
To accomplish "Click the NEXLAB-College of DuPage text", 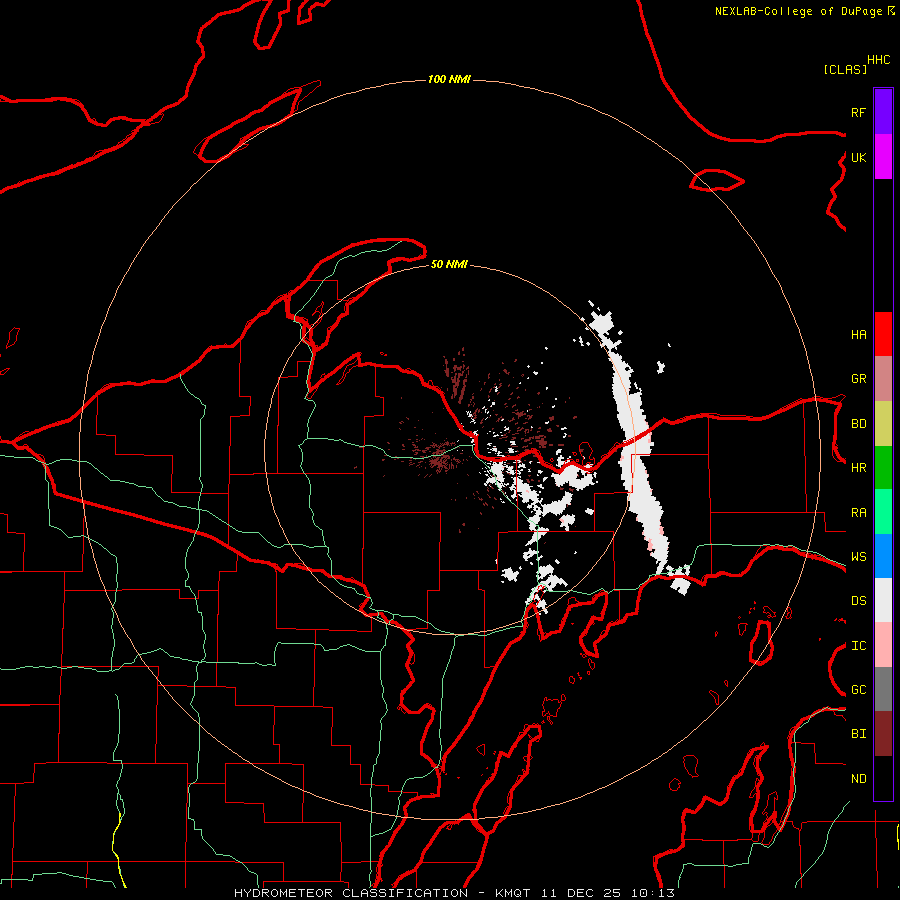I will pyautogui.click(x=798, y=11).
